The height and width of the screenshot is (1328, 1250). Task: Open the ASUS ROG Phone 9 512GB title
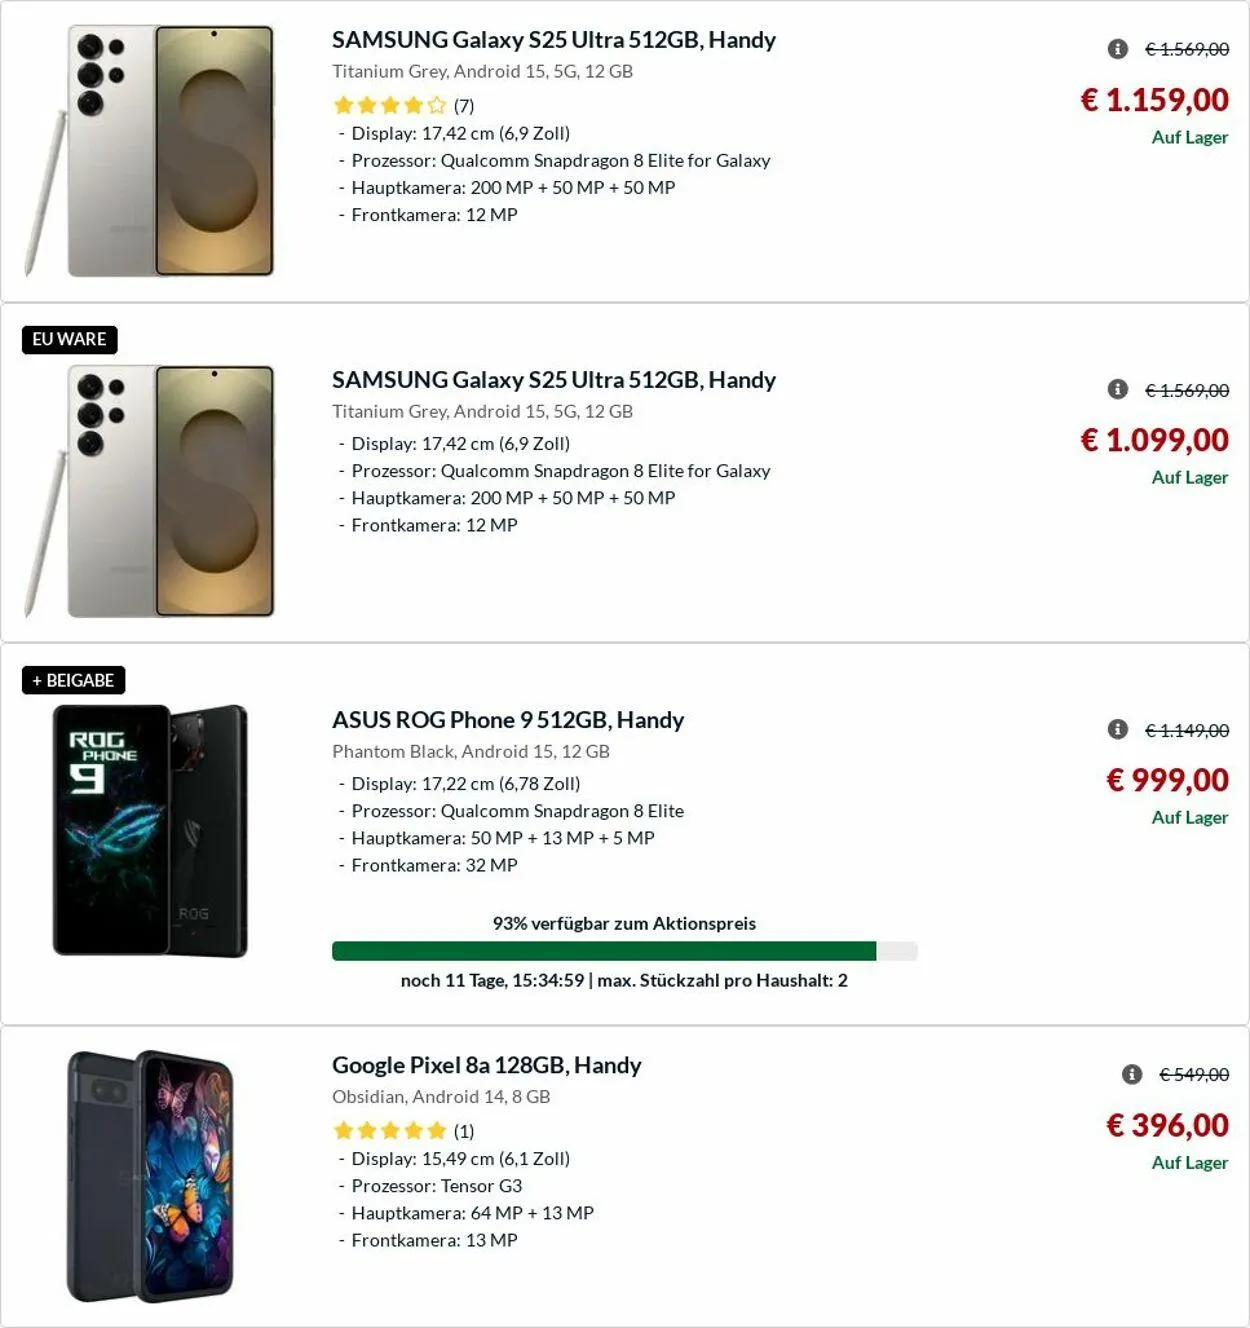click(x=507, y=720)
